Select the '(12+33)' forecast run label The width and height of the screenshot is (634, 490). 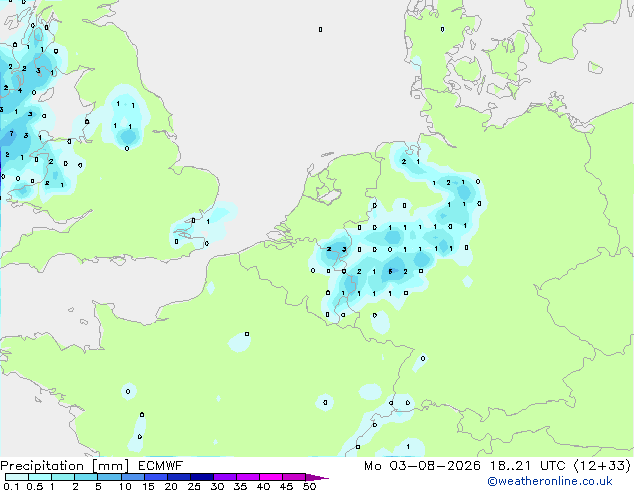pyautogui.click(x=602, y=466)
